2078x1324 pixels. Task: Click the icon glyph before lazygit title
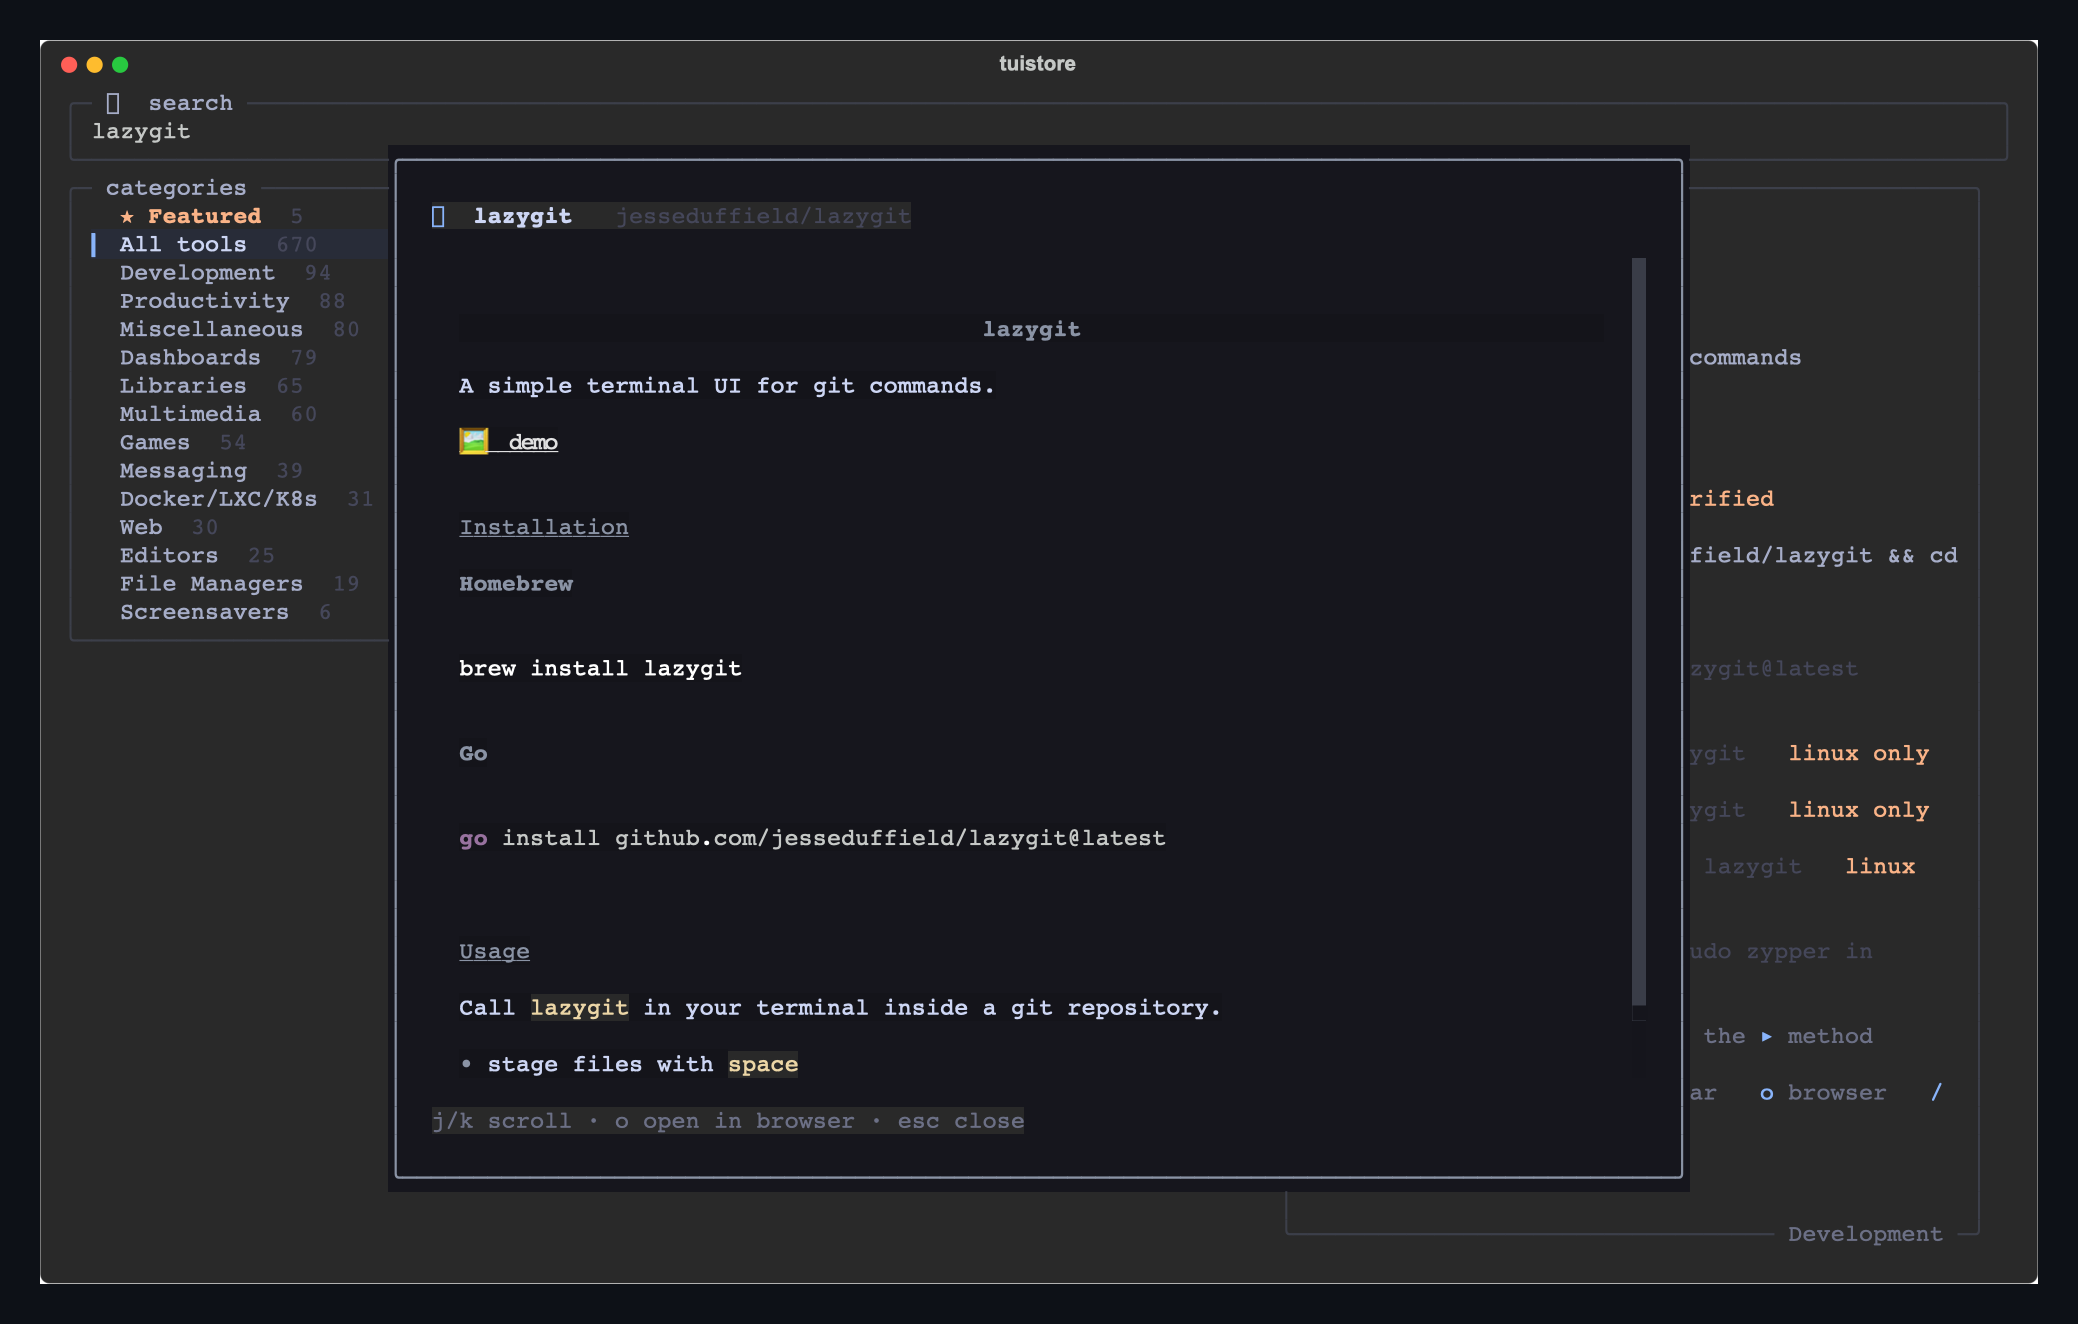(438, 216)
